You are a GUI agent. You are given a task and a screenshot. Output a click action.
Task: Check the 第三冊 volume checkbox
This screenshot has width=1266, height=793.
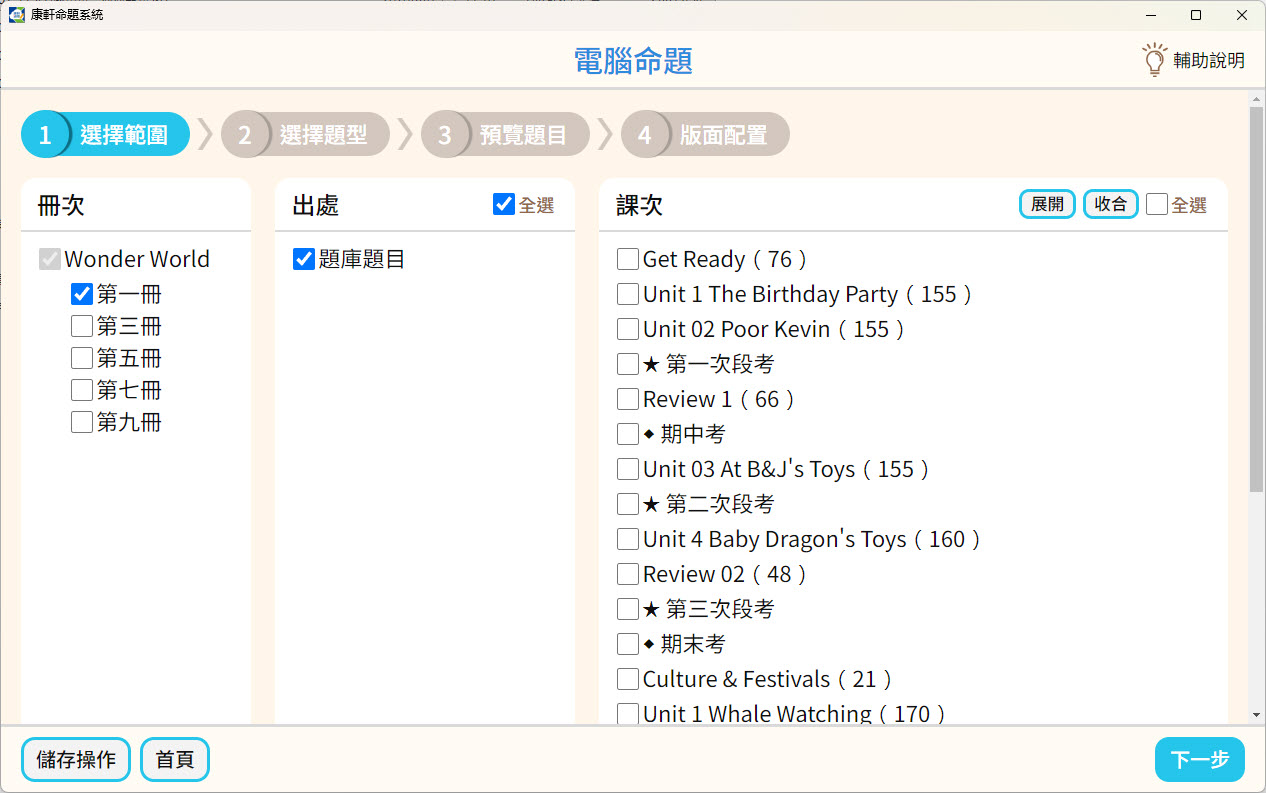click(x=82, y=327)
